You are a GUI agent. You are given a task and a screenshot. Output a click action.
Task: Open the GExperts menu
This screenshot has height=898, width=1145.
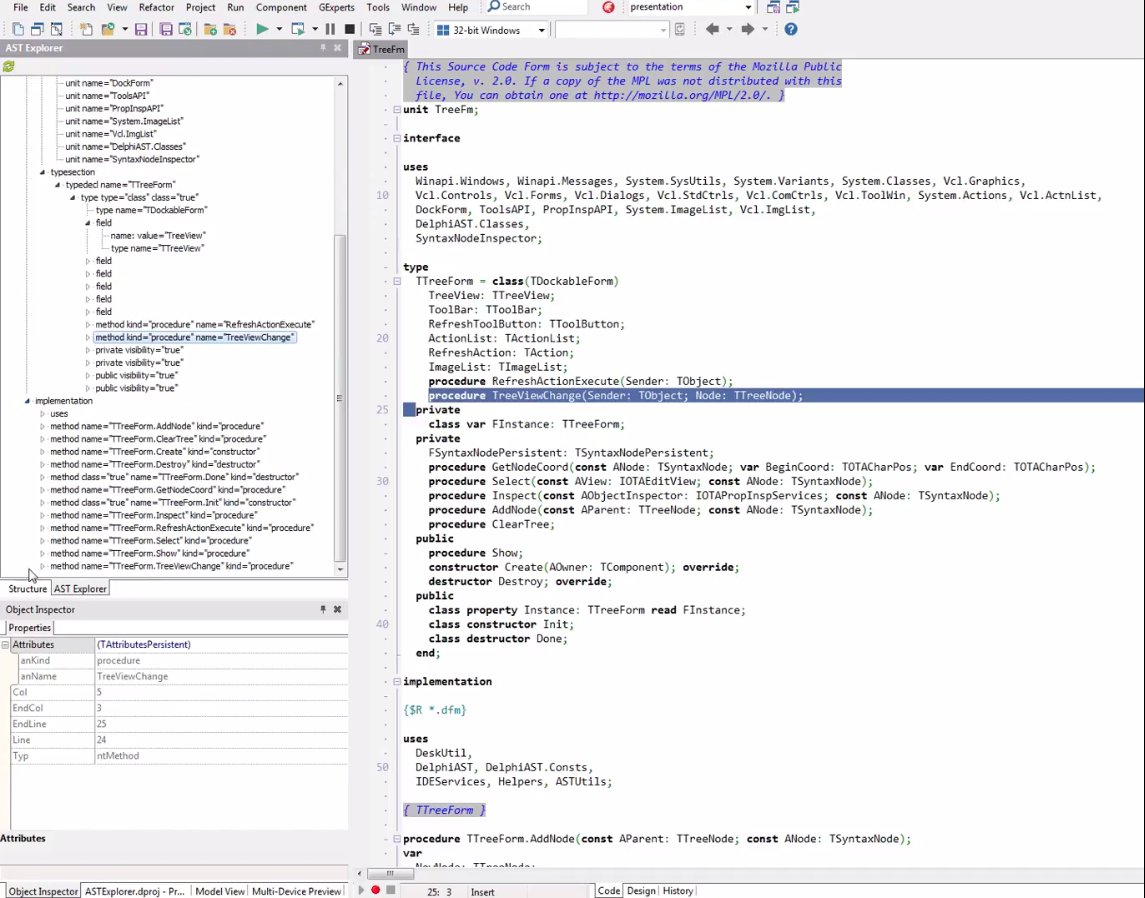[x=336, y=7]
